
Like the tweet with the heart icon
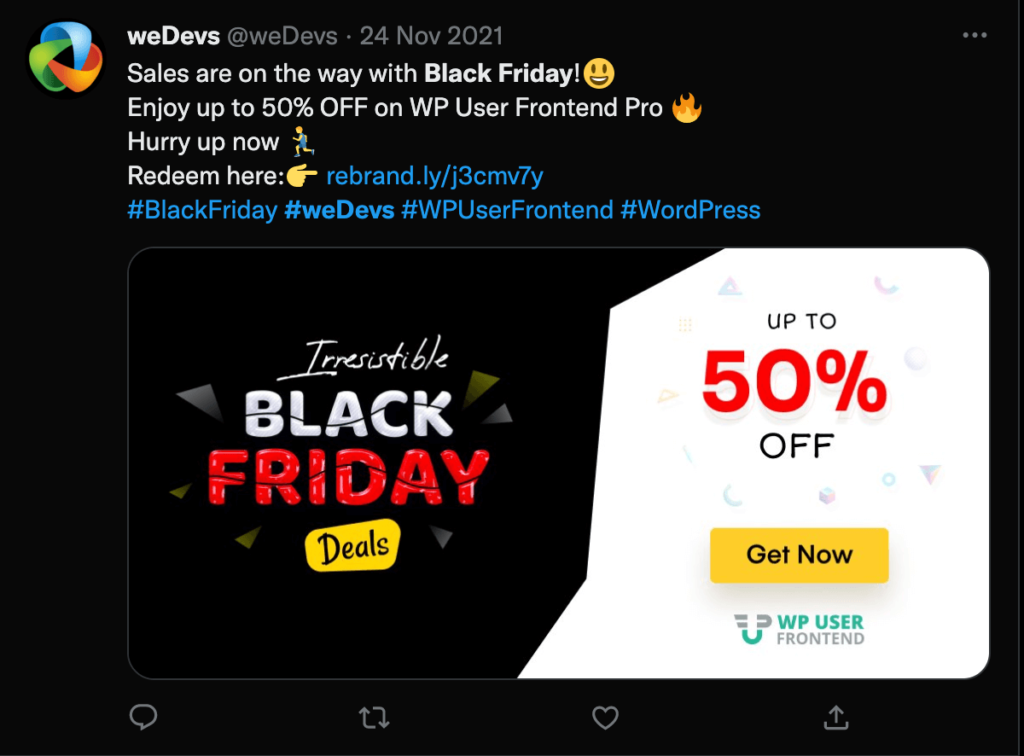point(604,716)
